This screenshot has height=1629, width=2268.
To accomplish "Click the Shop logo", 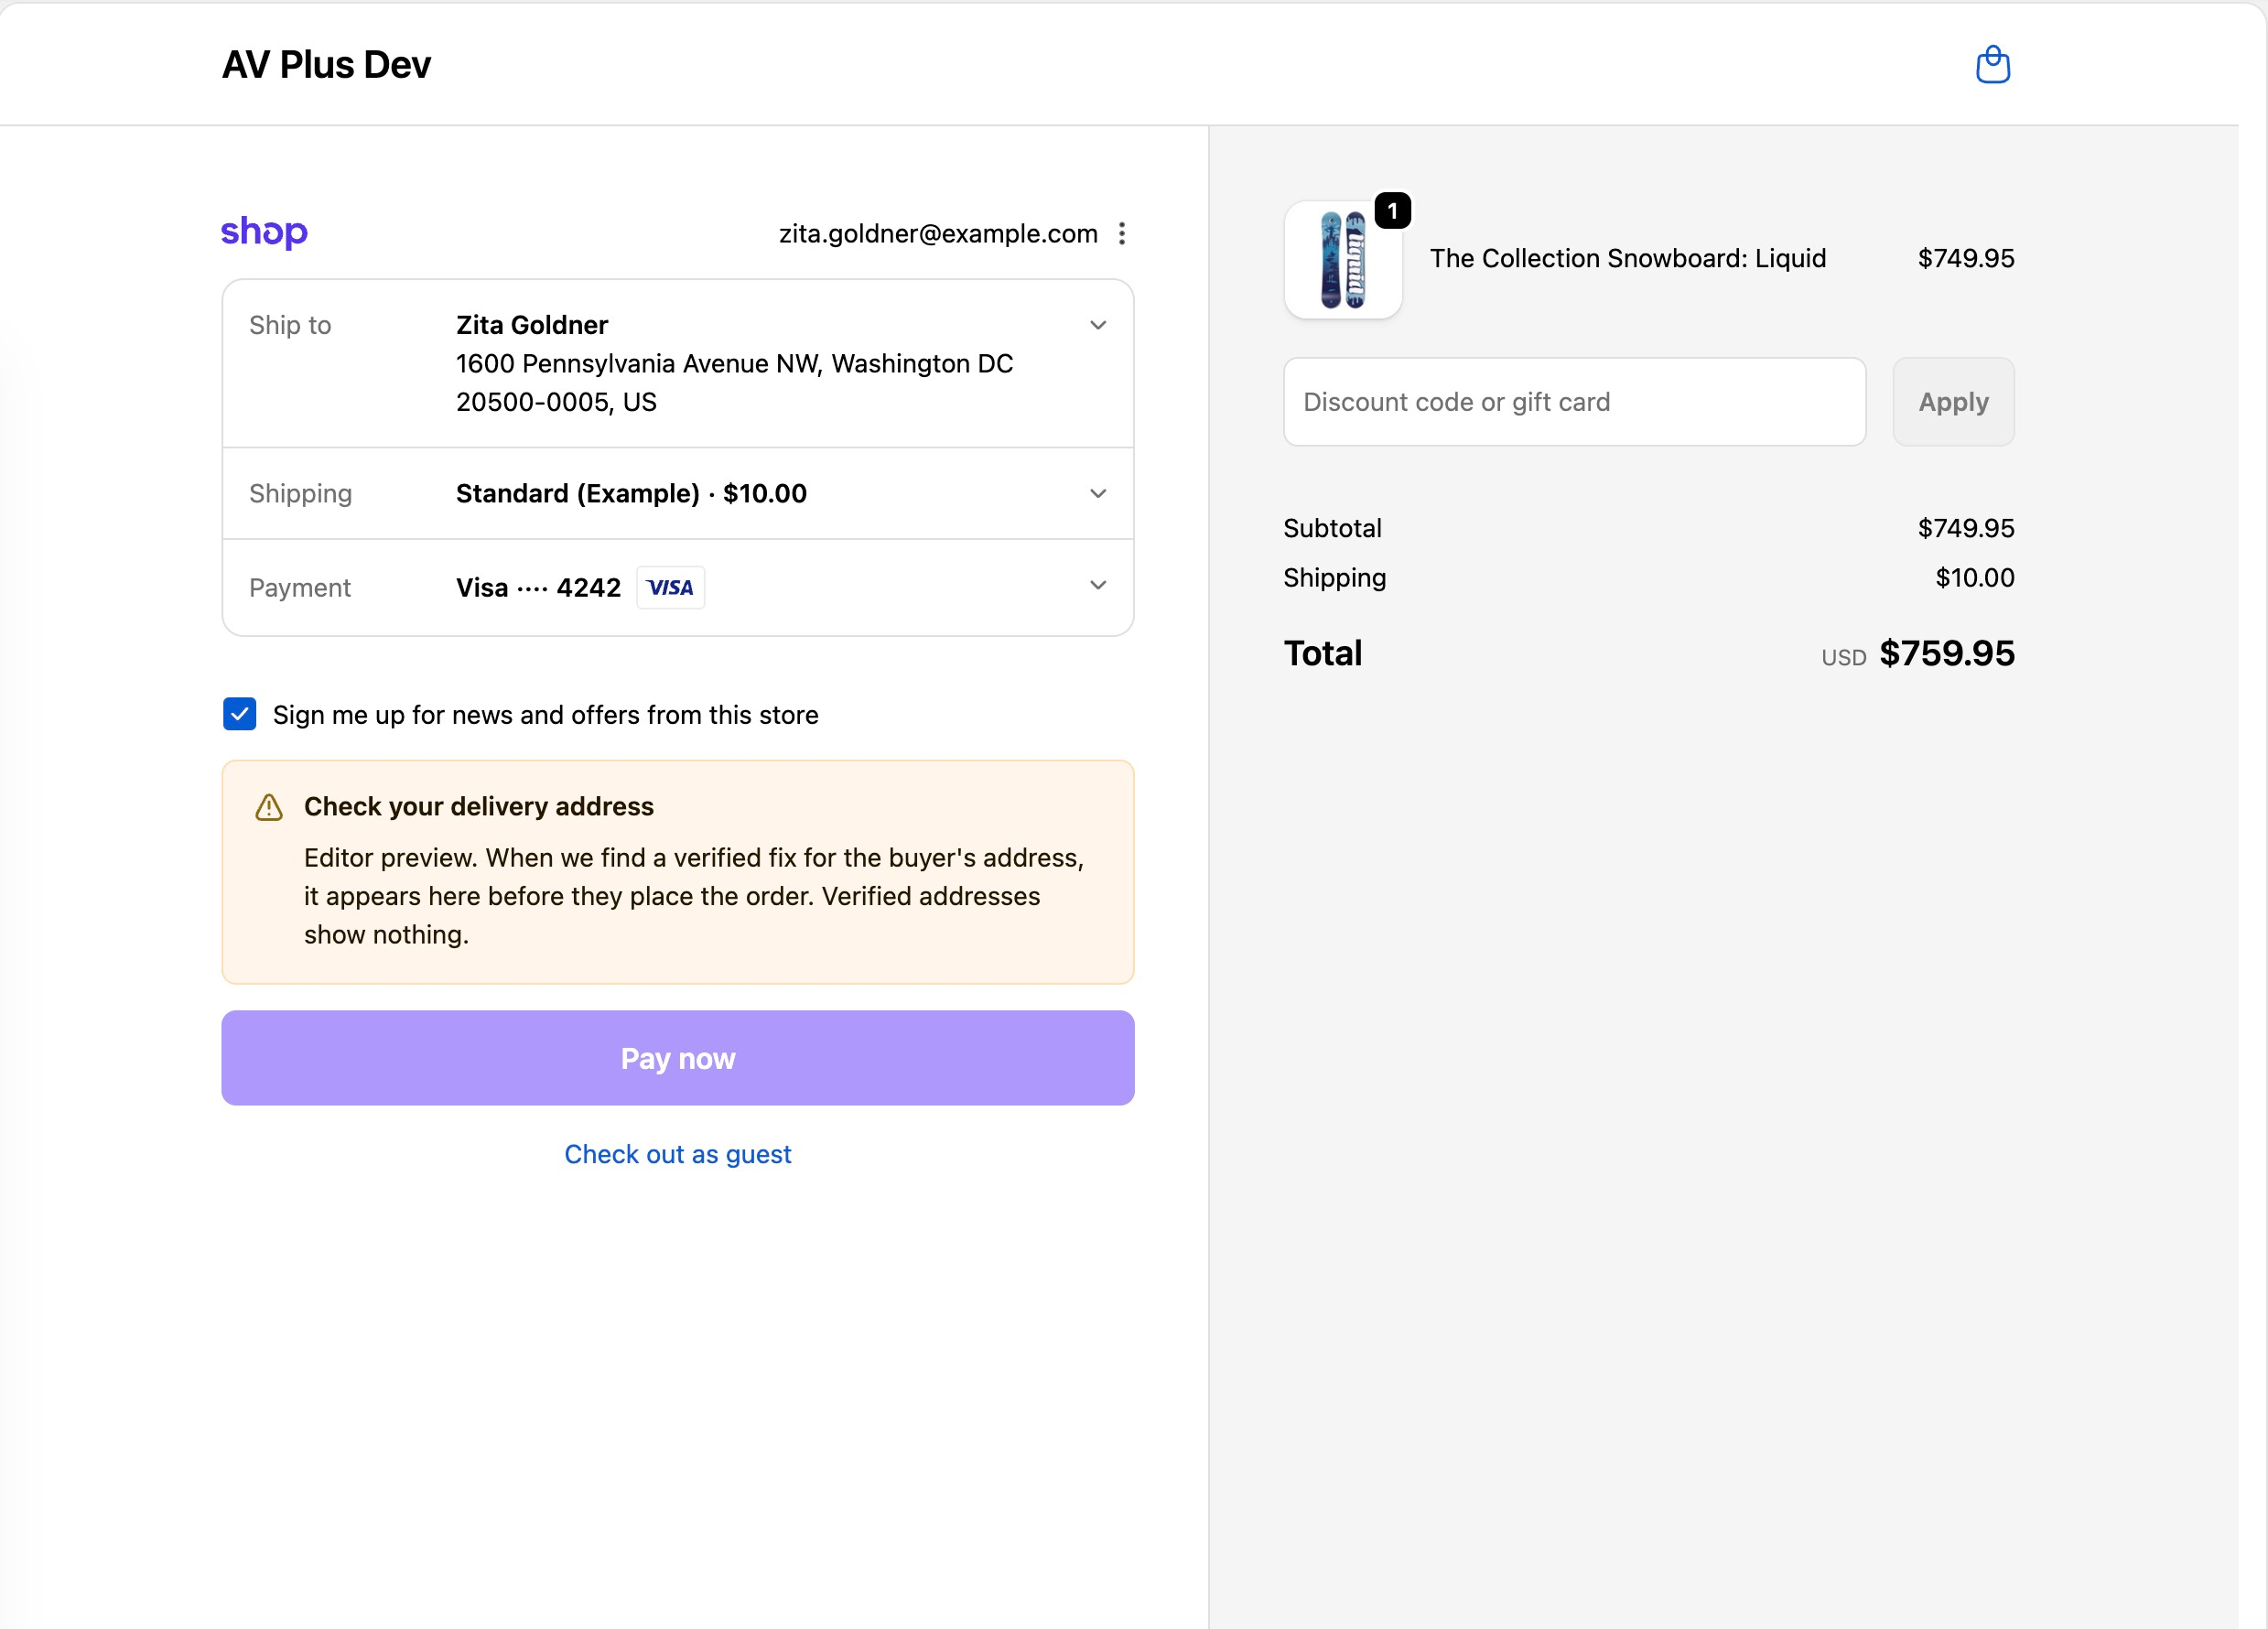I will [264, 232].
